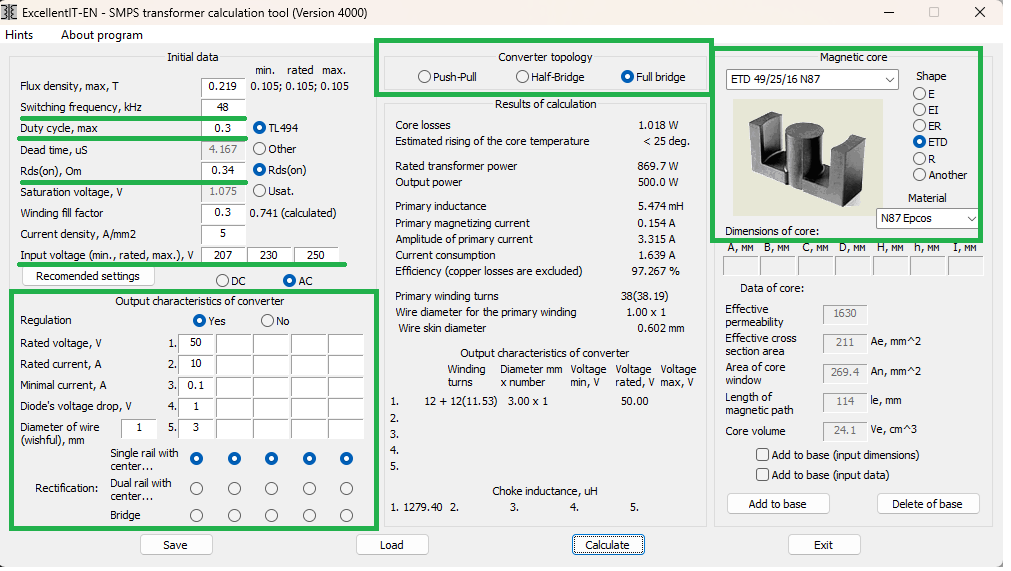The width and height of the screenshot is (1011, 571).
Task: Click the ETD magnetic core image
Action: coord(808,157)
